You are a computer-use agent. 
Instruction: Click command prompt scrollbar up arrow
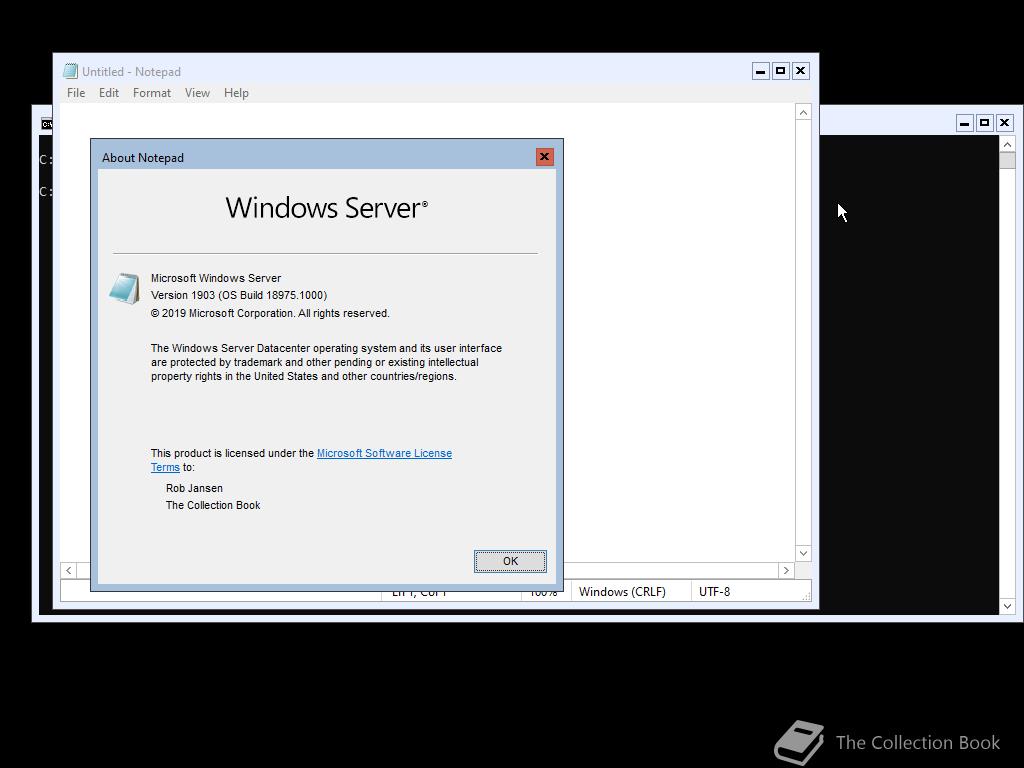click(1008, 144)
